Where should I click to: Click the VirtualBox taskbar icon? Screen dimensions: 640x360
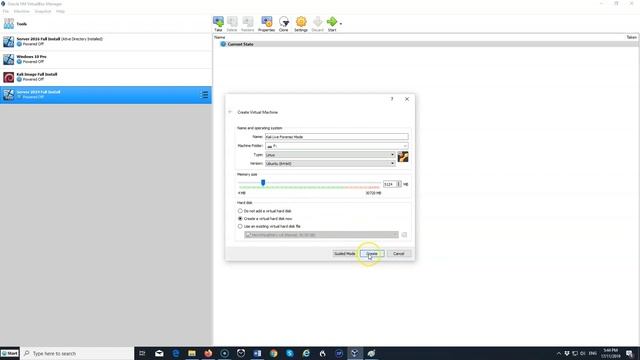point(355,353)
